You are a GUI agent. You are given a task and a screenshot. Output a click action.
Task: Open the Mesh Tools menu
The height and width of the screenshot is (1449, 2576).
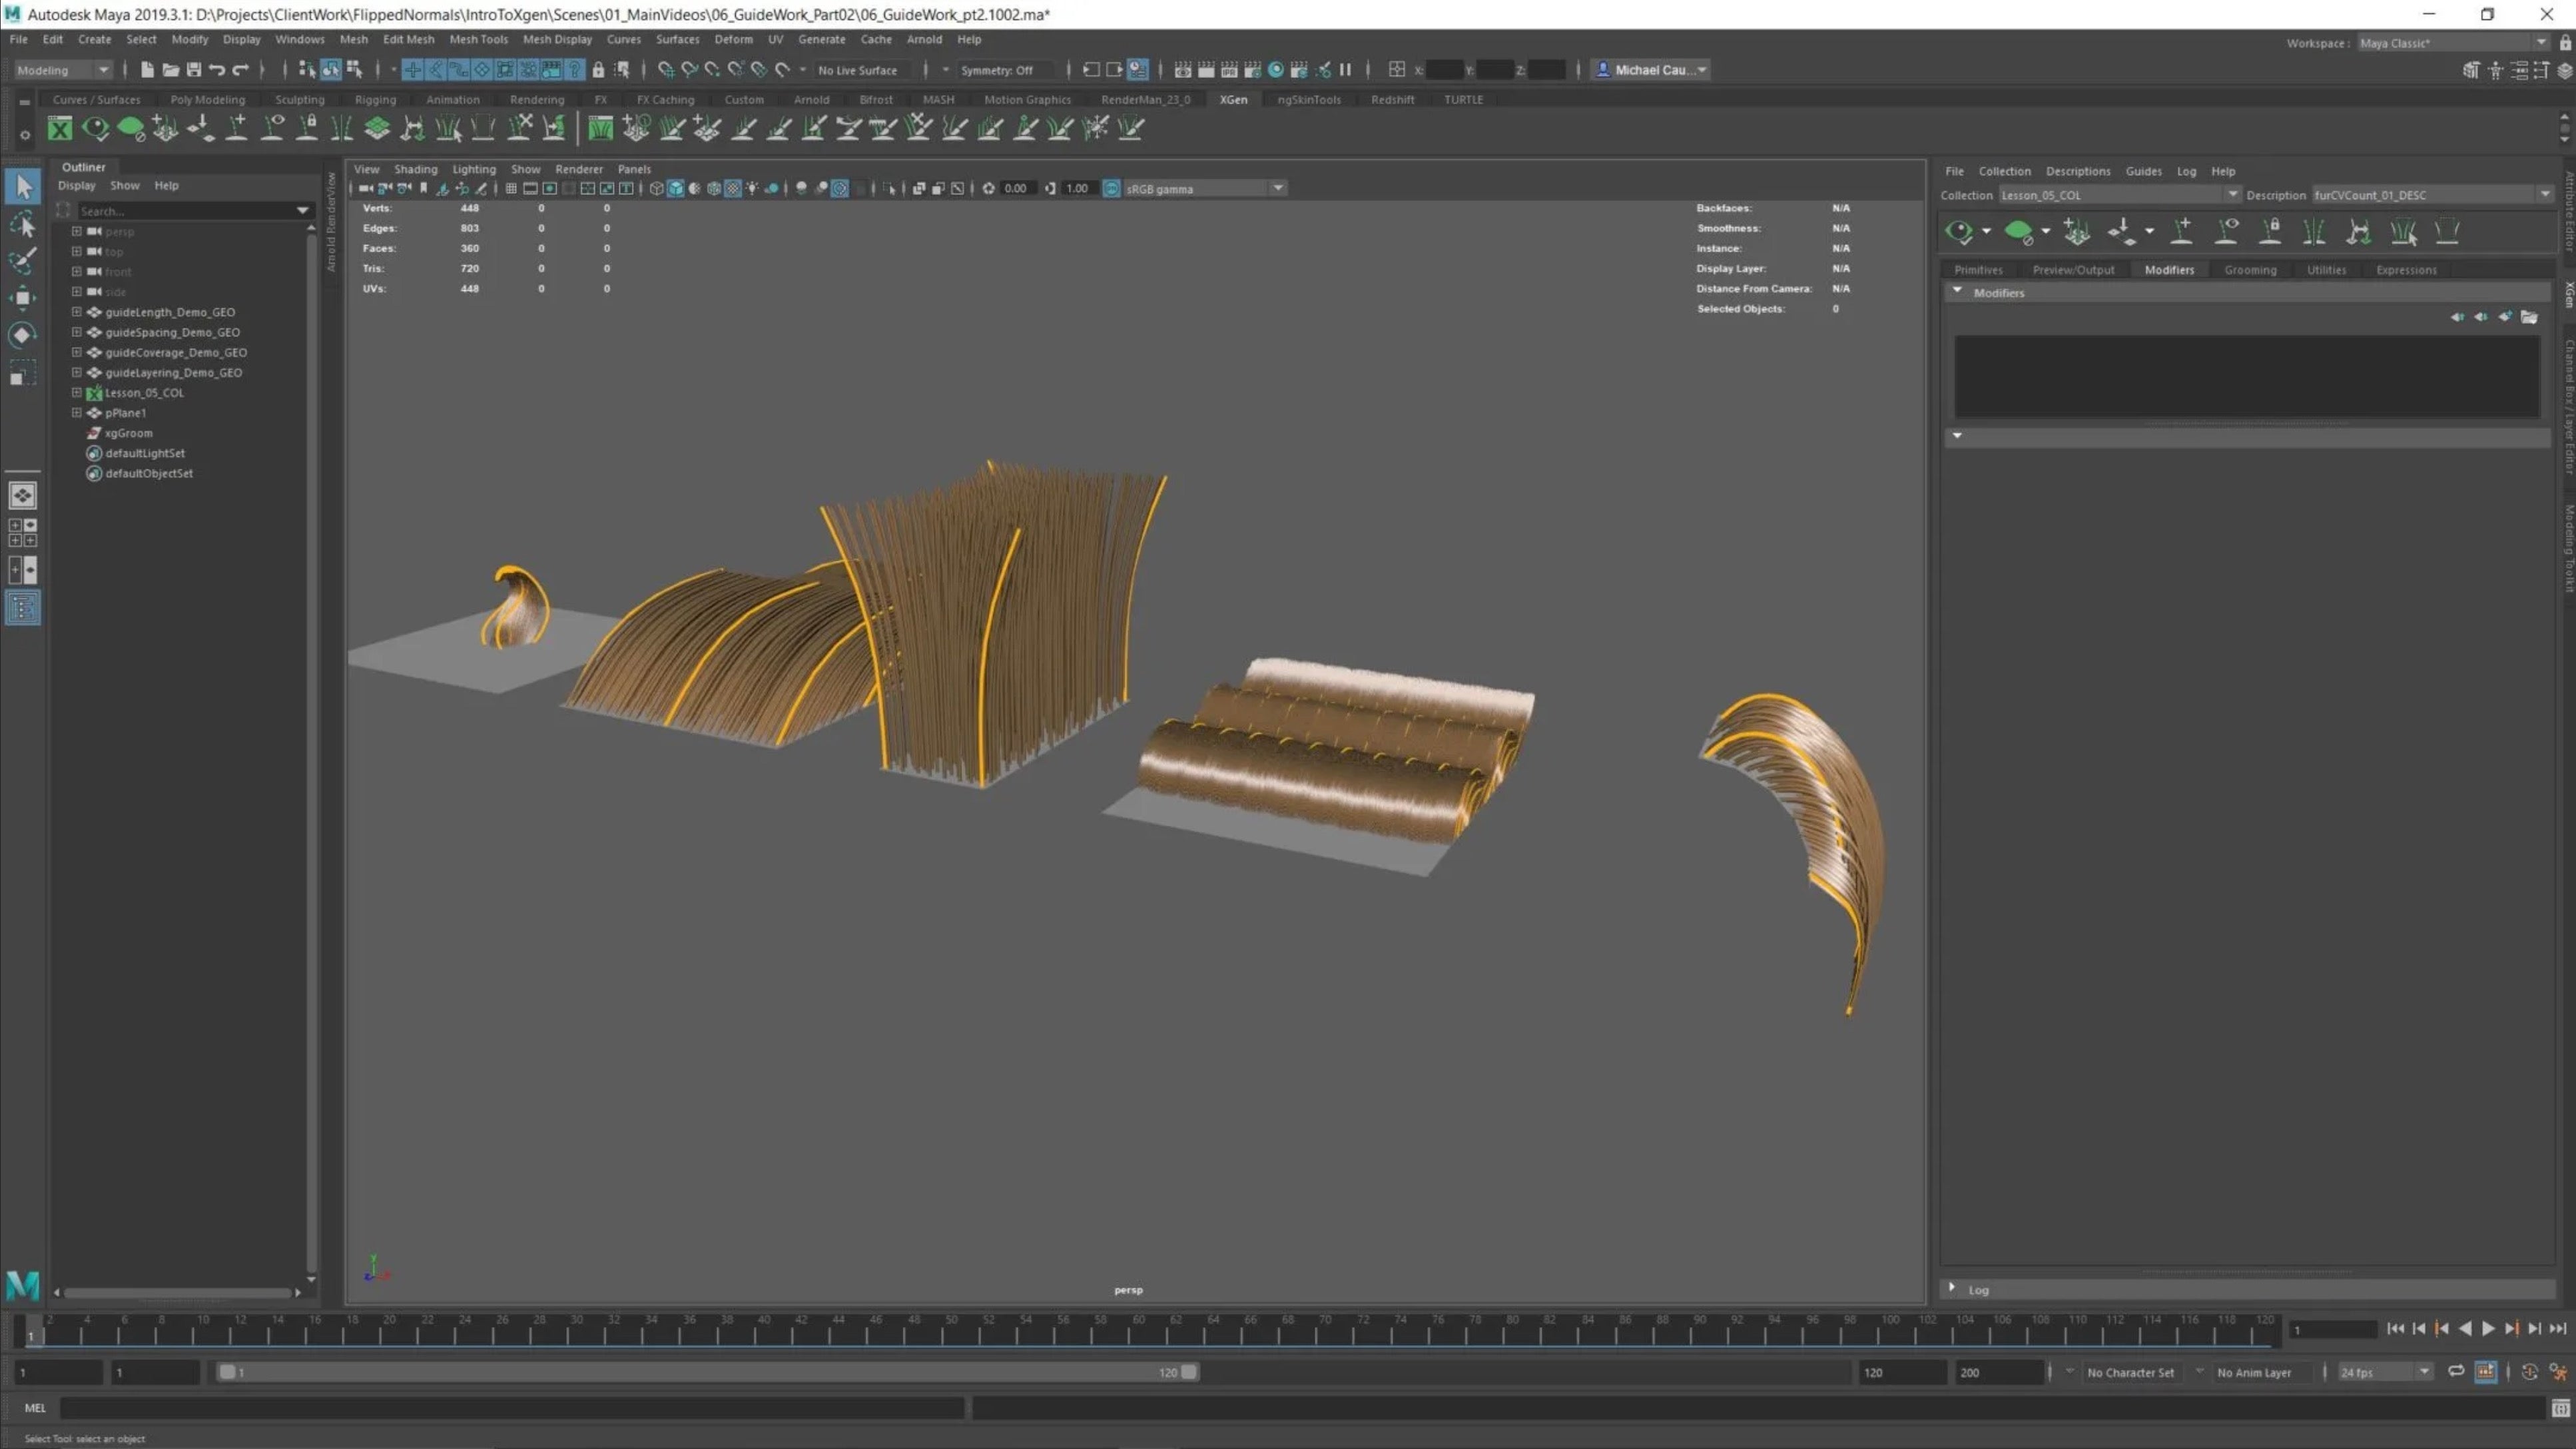(x=478, y=39)
